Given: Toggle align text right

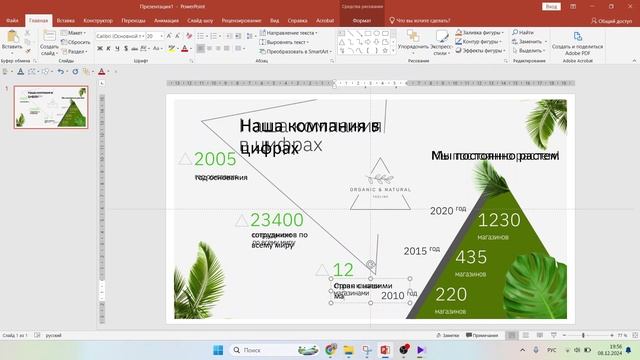Looking at the screenshot, I should (x=218, y=49).
